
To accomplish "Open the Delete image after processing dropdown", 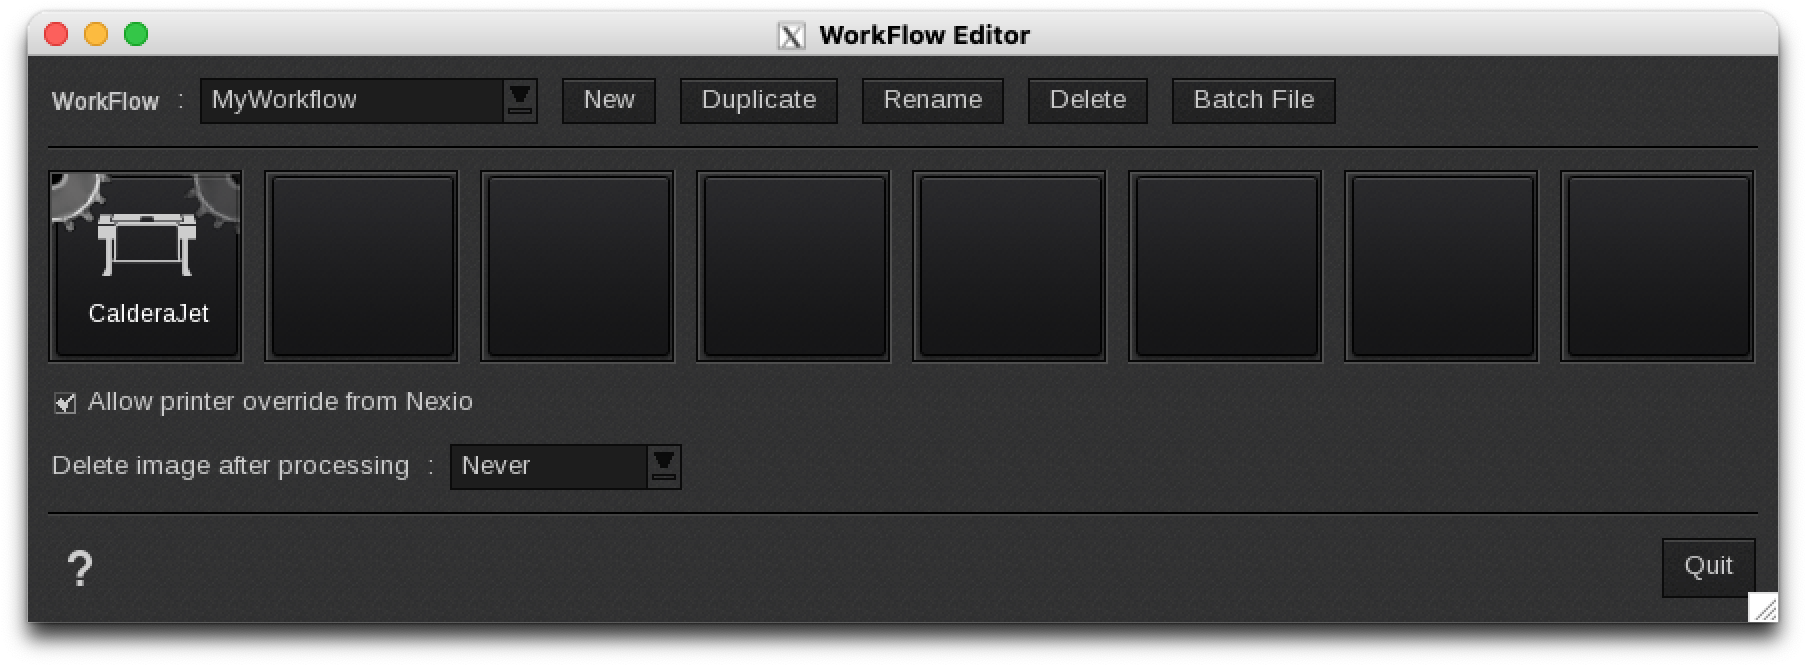I will point(664,466).
